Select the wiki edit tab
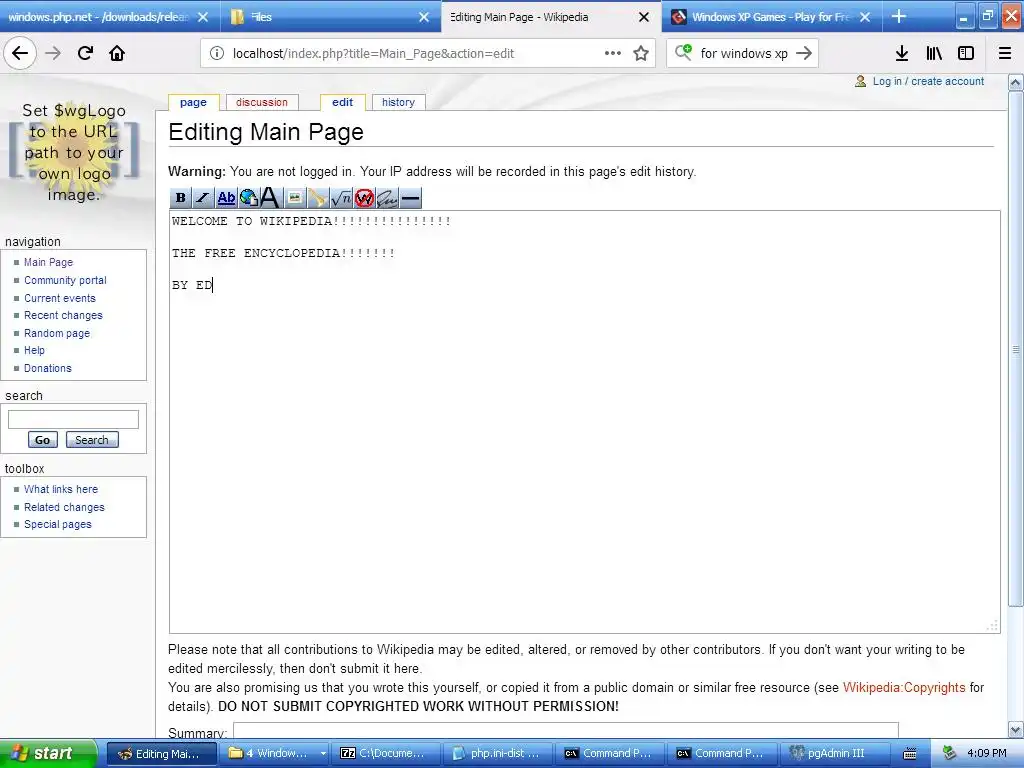 click(342, 103)
